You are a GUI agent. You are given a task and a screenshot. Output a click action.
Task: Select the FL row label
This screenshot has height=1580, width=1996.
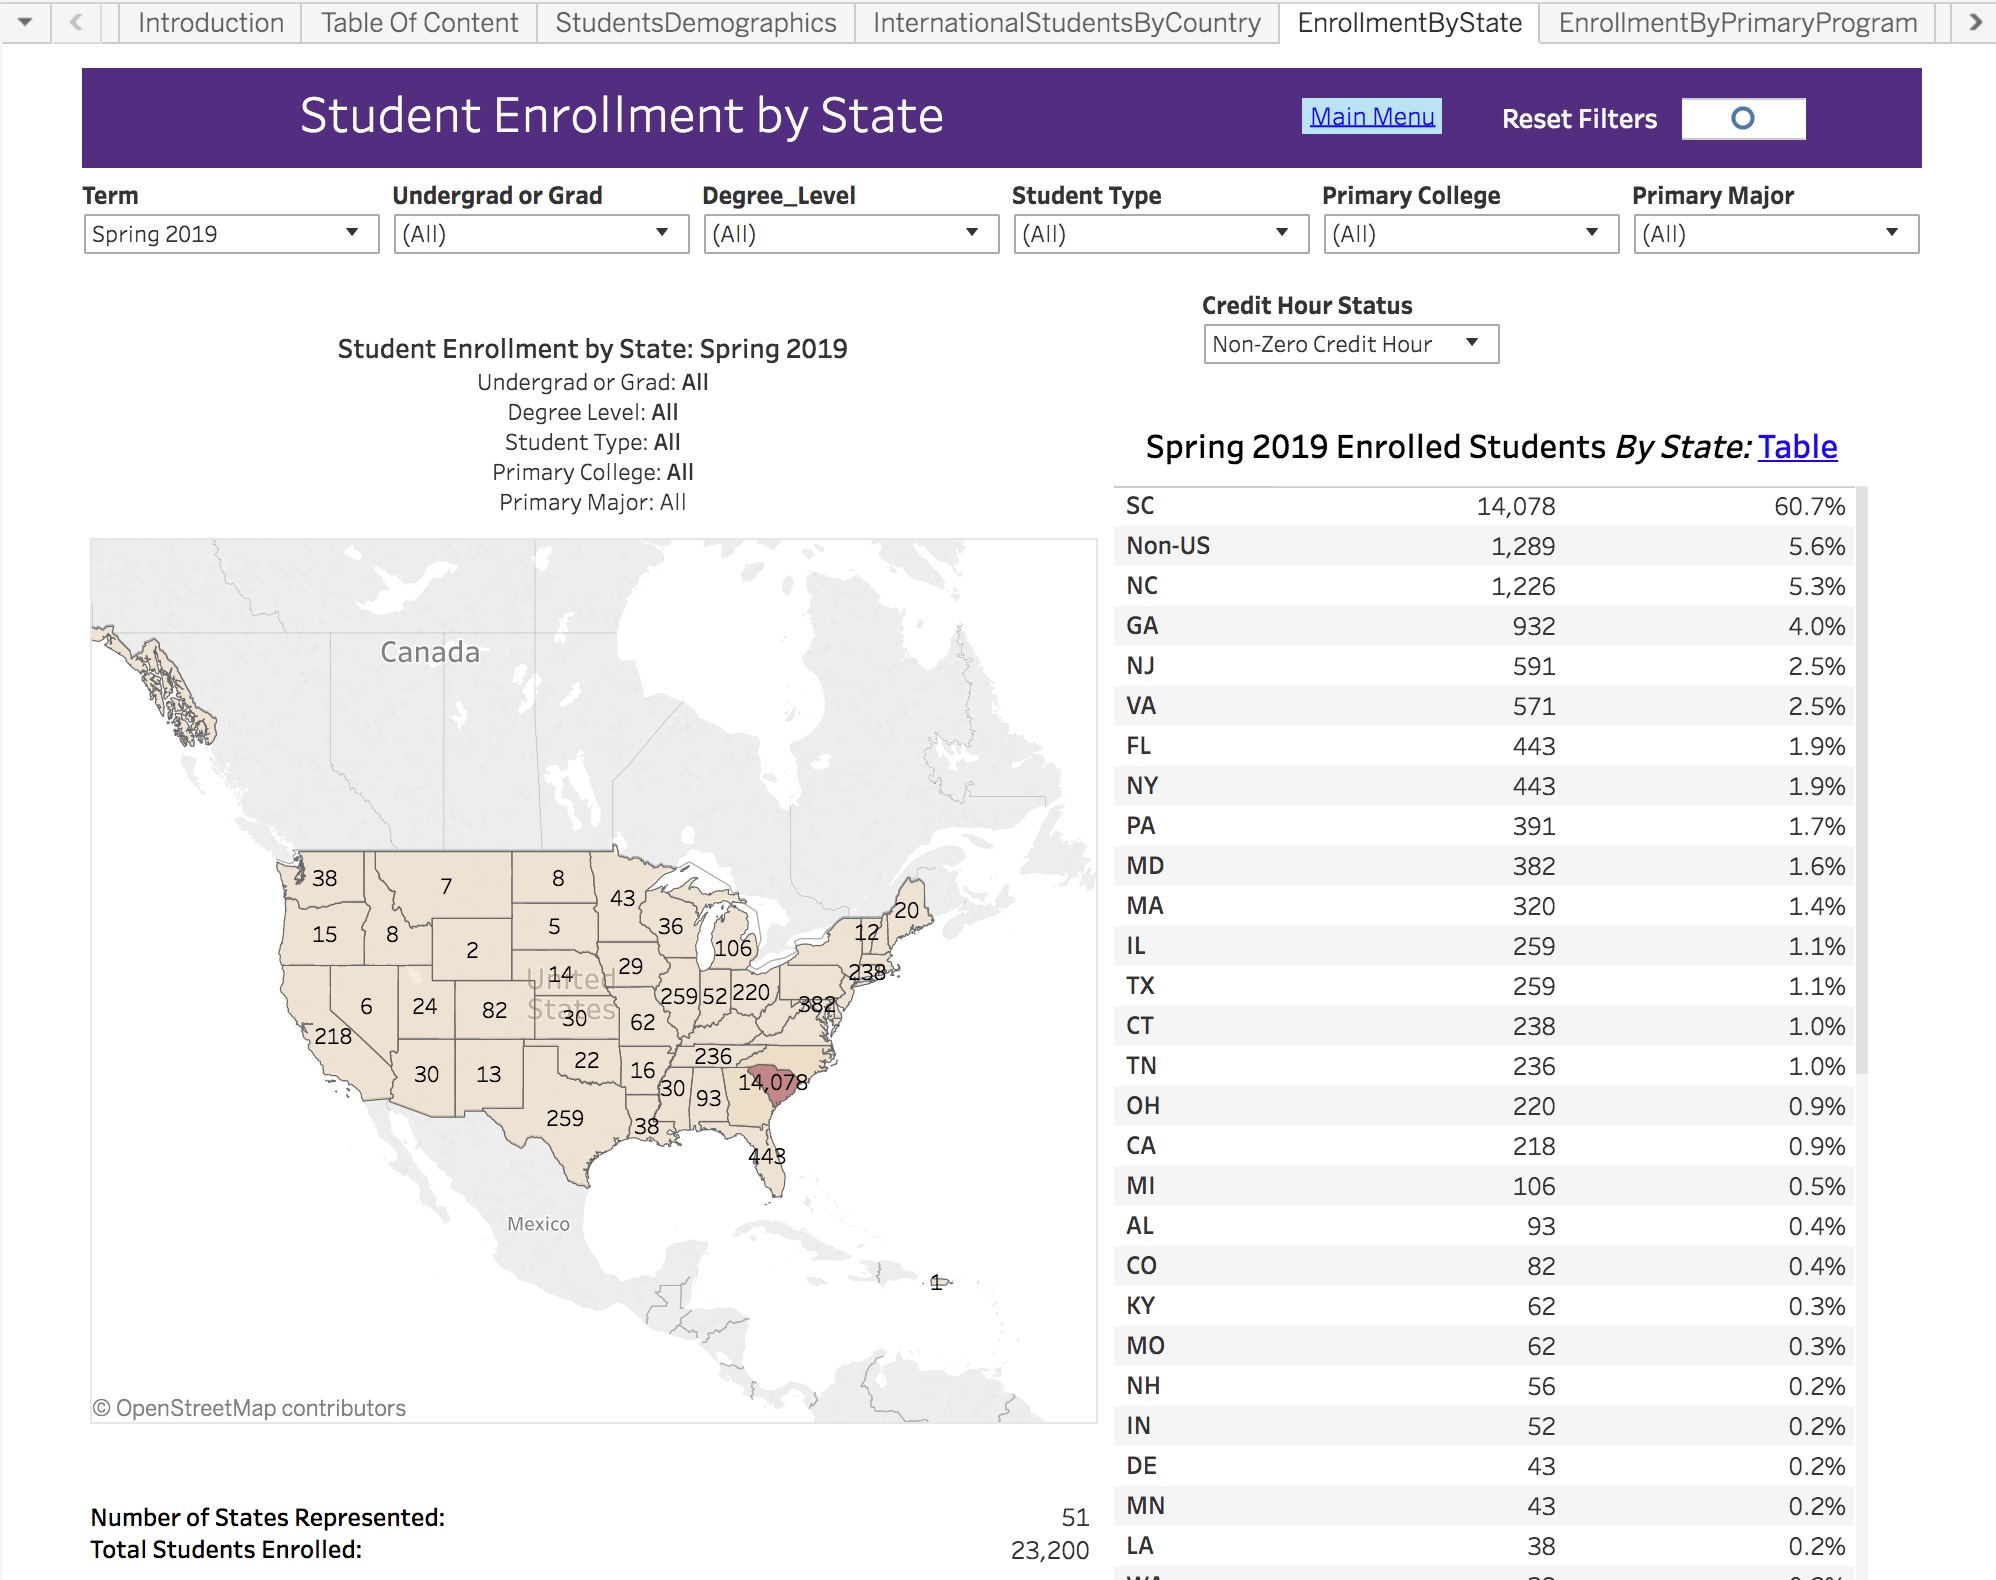(x=1138, y=746)
